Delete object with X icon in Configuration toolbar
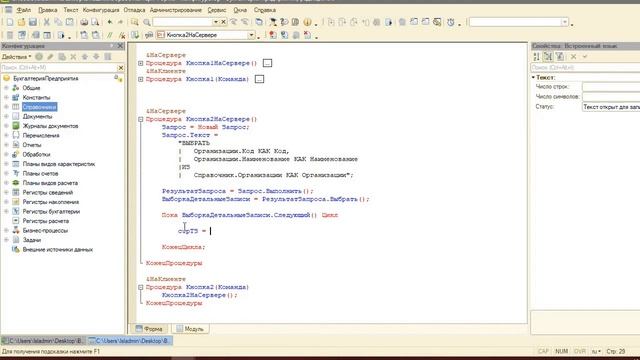 pos(73,57)
